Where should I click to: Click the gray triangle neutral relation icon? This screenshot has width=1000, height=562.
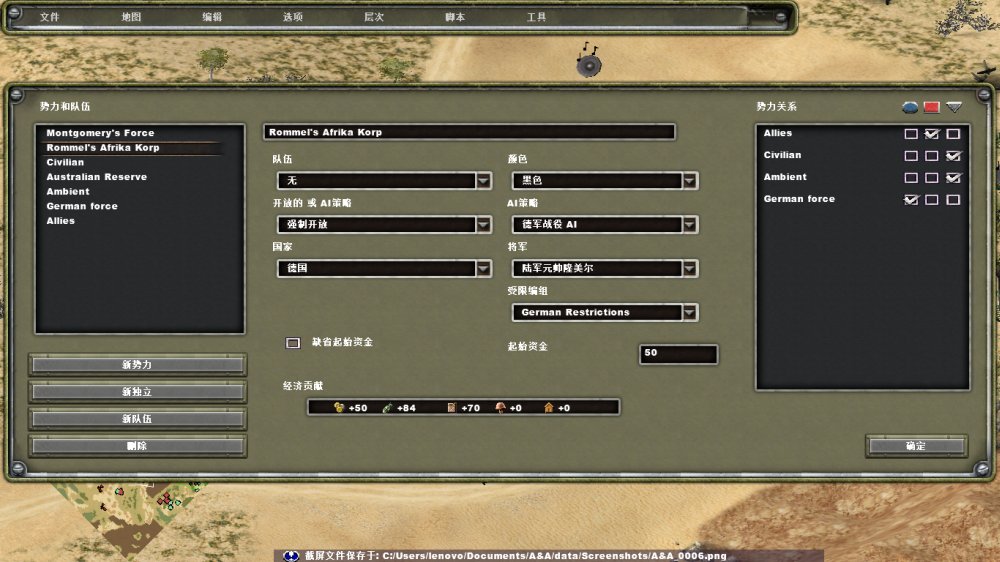954,107
